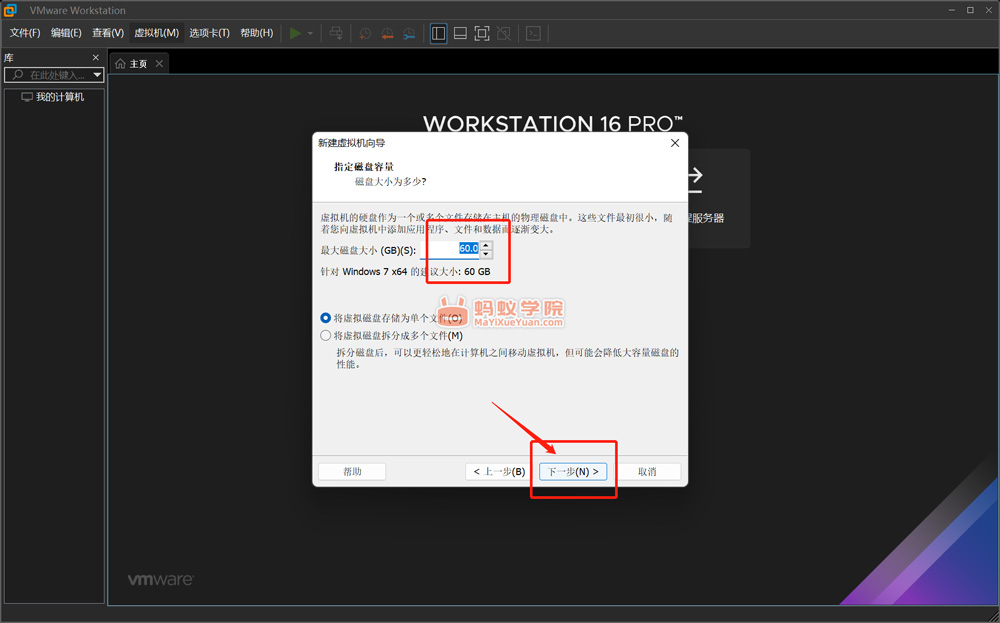Click the 指定磁盘容量 heading text
The image size is (1000, 623).
pyautogui.click(x=364, y=167)
